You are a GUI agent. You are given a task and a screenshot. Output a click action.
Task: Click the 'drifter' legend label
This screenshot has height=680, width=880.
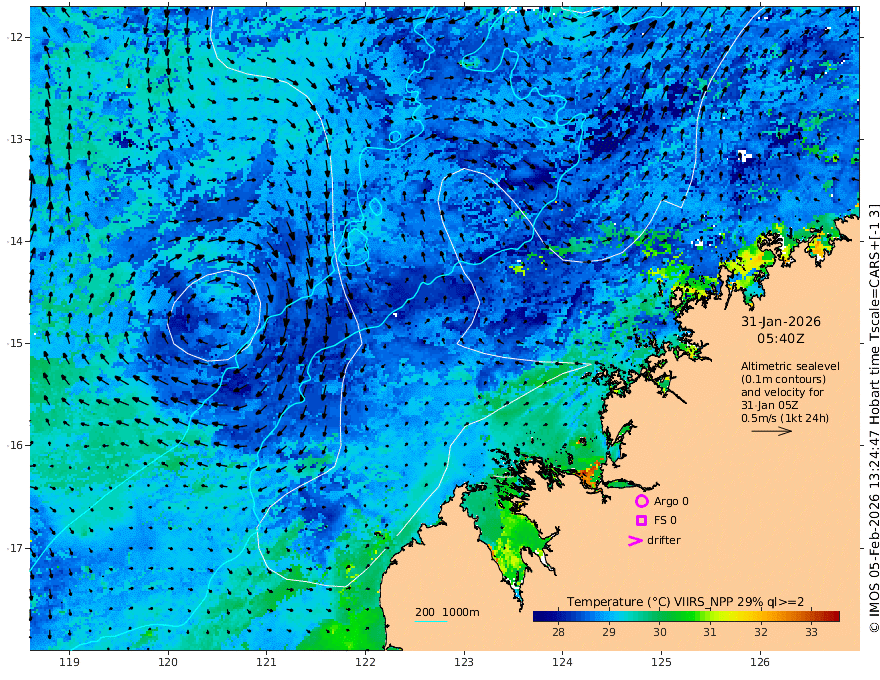click(x=663, y=540)
